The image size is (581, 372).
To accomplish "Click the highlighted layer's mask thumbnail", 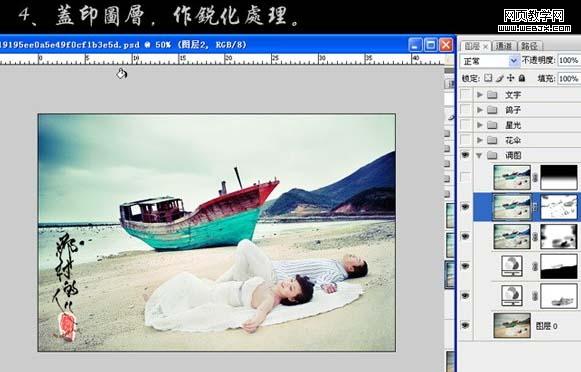I will [559, 207].
